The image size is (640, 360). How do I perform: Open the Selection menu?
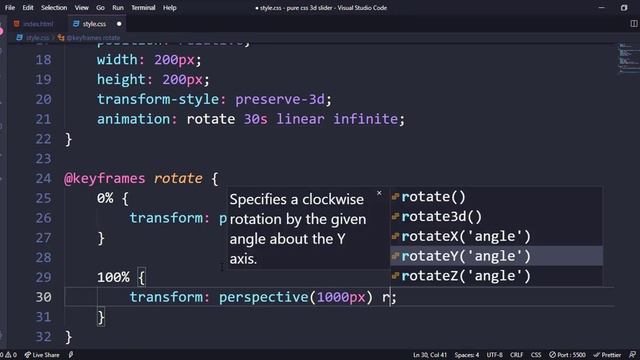[54, 7]
